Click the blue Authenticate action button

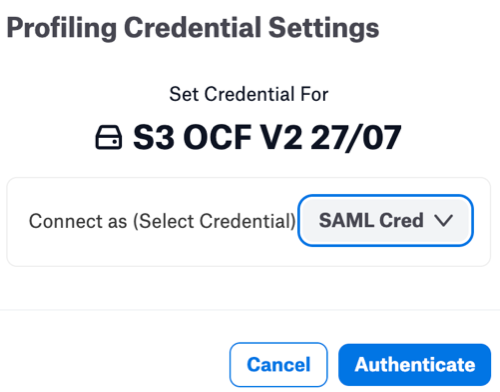click(414, 364)
